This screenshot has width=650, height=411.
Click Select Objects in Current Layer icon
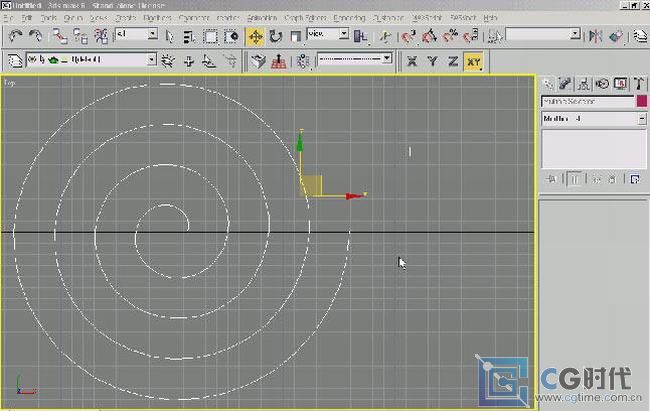[x=209, y=61]
